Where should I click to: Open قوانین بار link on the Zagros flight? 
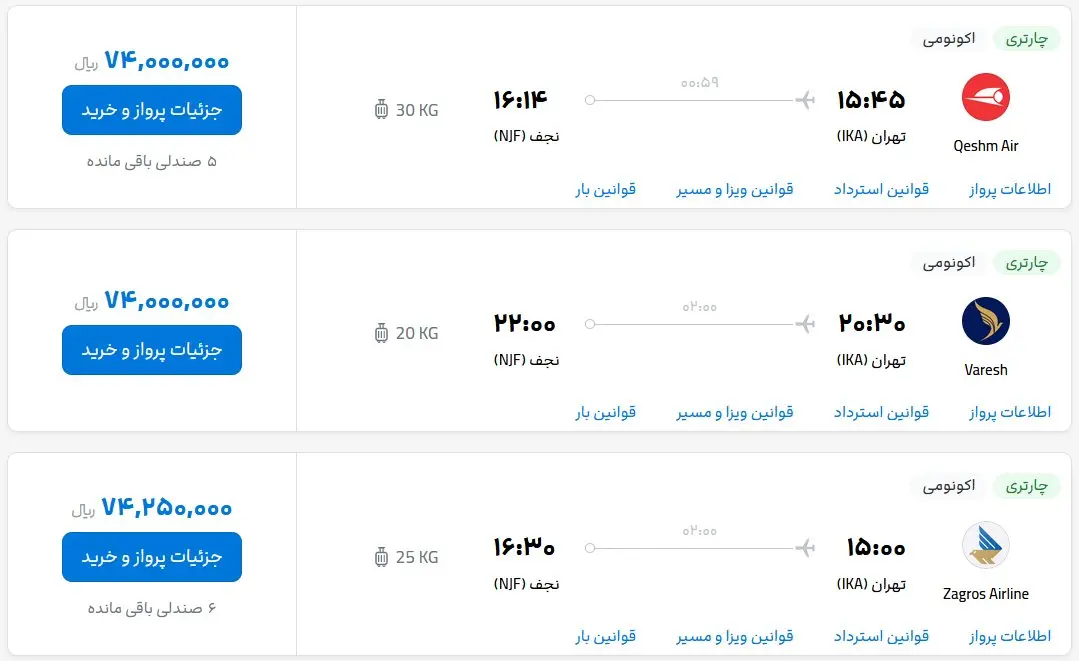pos(604,635)
